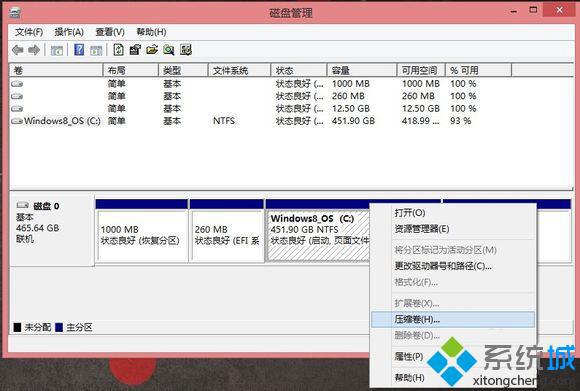The width and height of the screenshot is (580, 391).
Task: Select the 260 MB EFI partition block
Action: [x=227, y=236]
